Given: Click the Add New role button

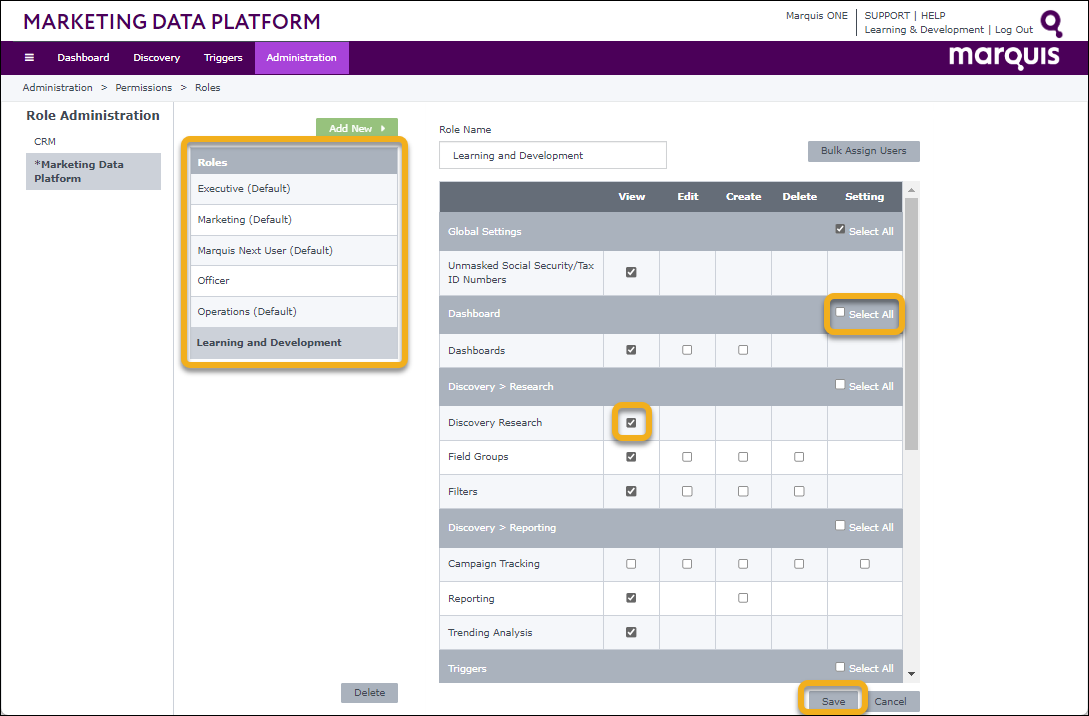Looking at the screenshot, I should (x=357, y=128).
